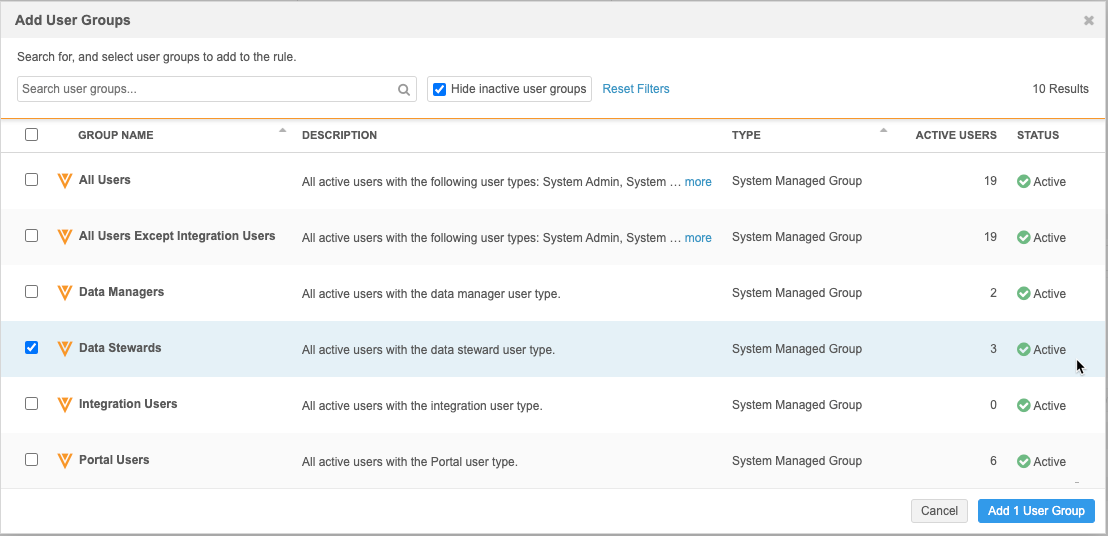This screenshot has height=536, width=1108.
Task: Click the search magnifier icon
Action: point(404,89)
